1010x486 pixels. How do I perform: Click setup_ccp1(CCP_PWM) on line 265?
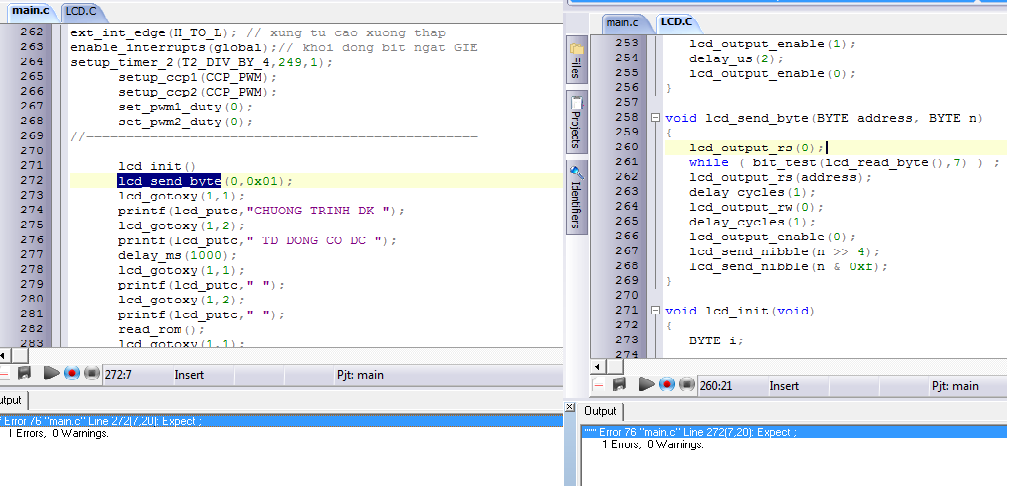tap(197, 77)
